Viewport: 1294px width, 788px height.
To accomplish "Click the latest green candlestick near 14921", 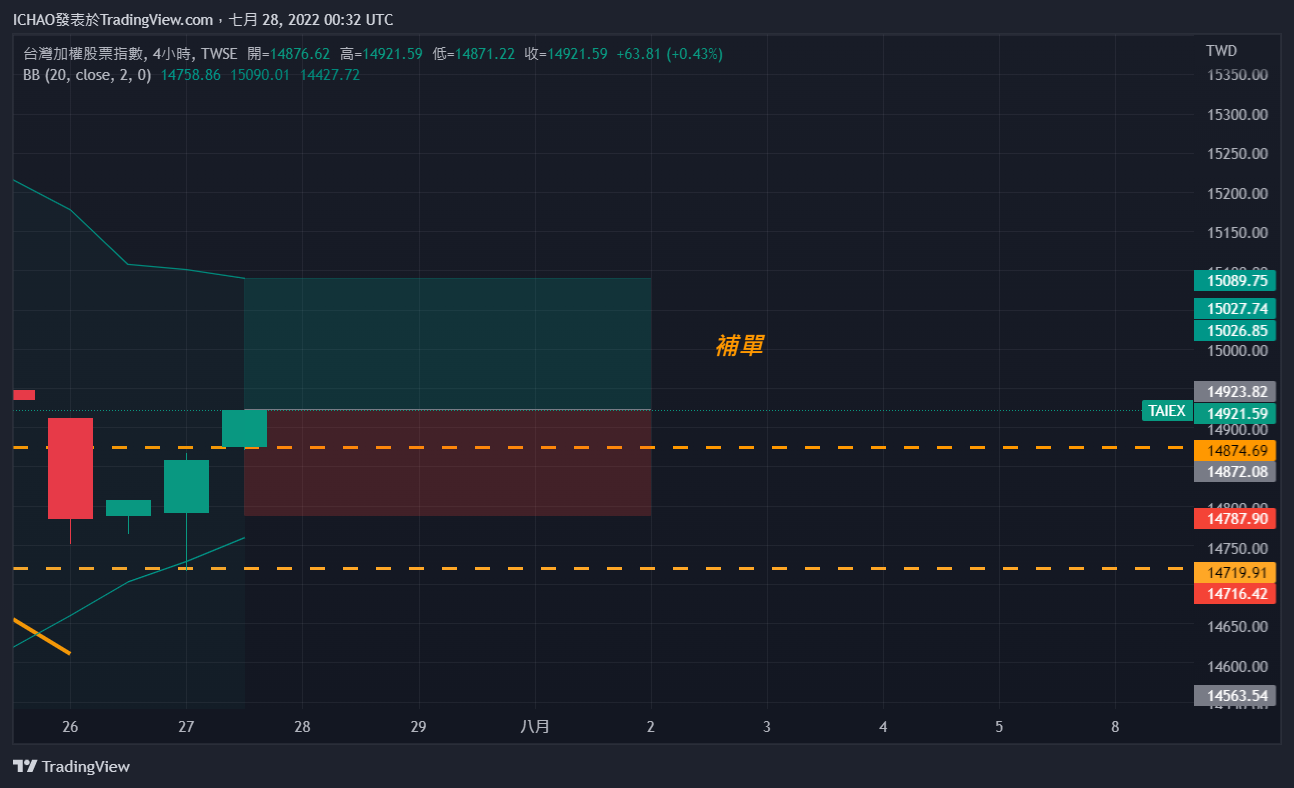I will (244, 428).
